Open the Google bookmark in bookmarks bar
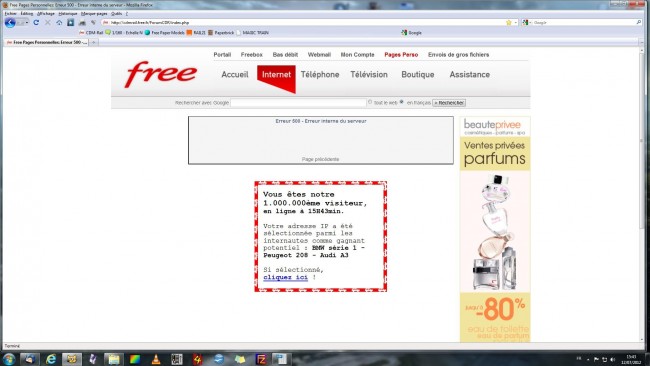Viewport: 650px width, 366px height. pos(411,33)
